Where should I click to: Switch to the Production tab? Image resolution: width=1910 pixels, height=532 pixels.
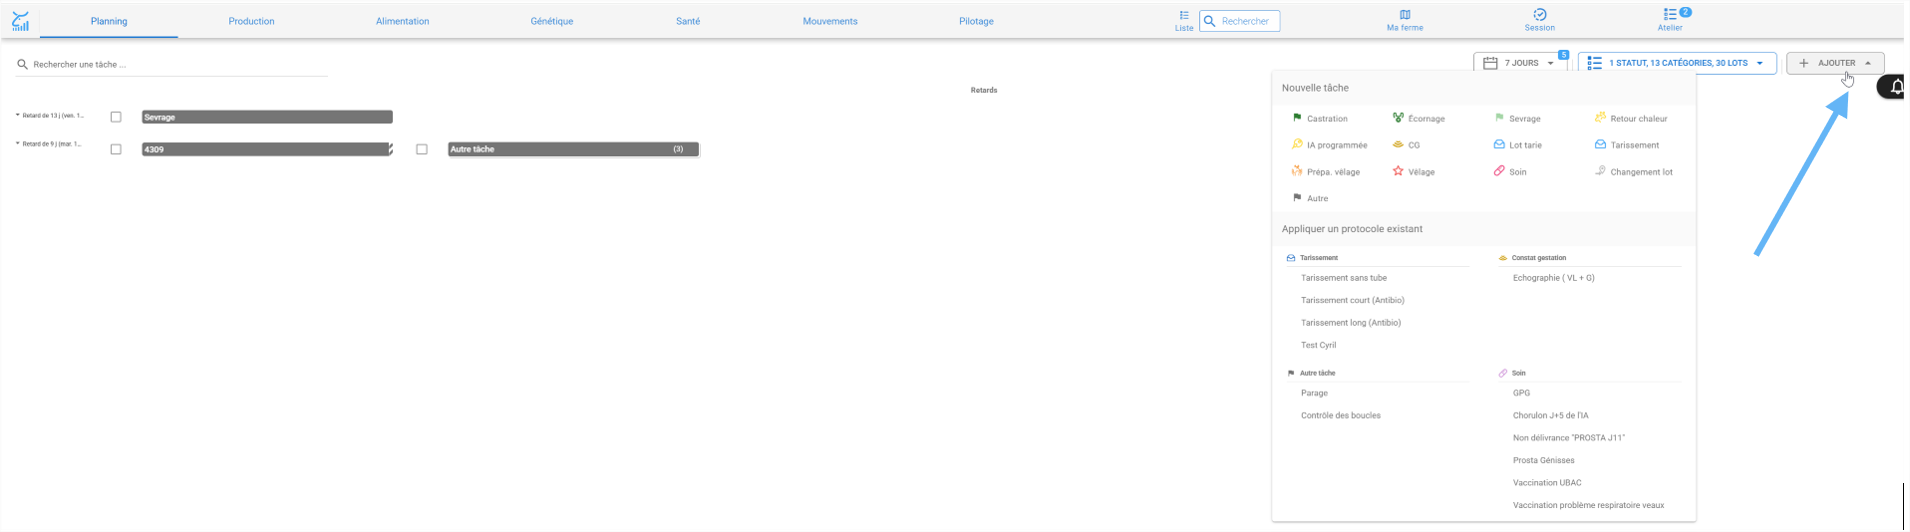[251, 21]
